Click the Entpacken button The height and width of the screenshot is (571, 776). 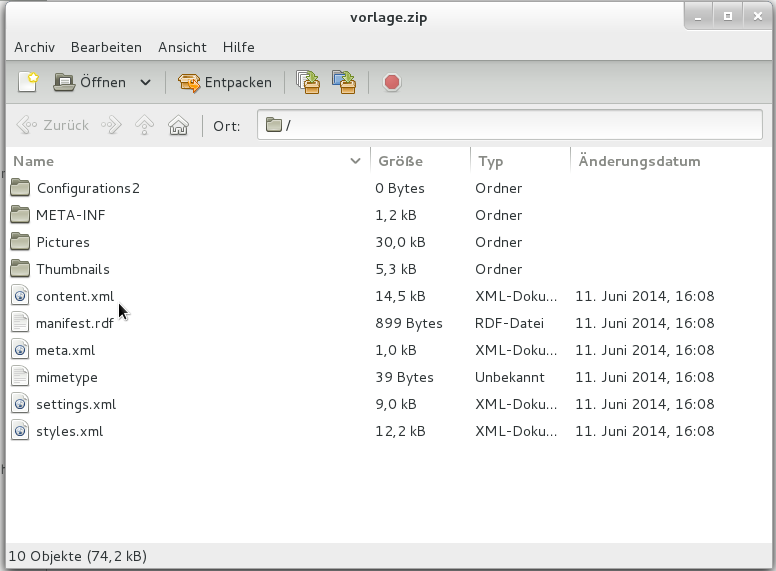225,82
